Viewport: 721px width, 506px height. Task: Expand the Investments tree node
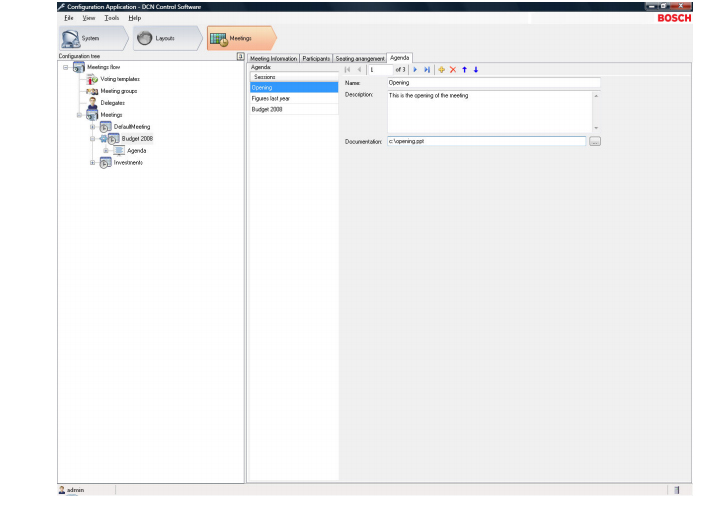click(92, 163)
